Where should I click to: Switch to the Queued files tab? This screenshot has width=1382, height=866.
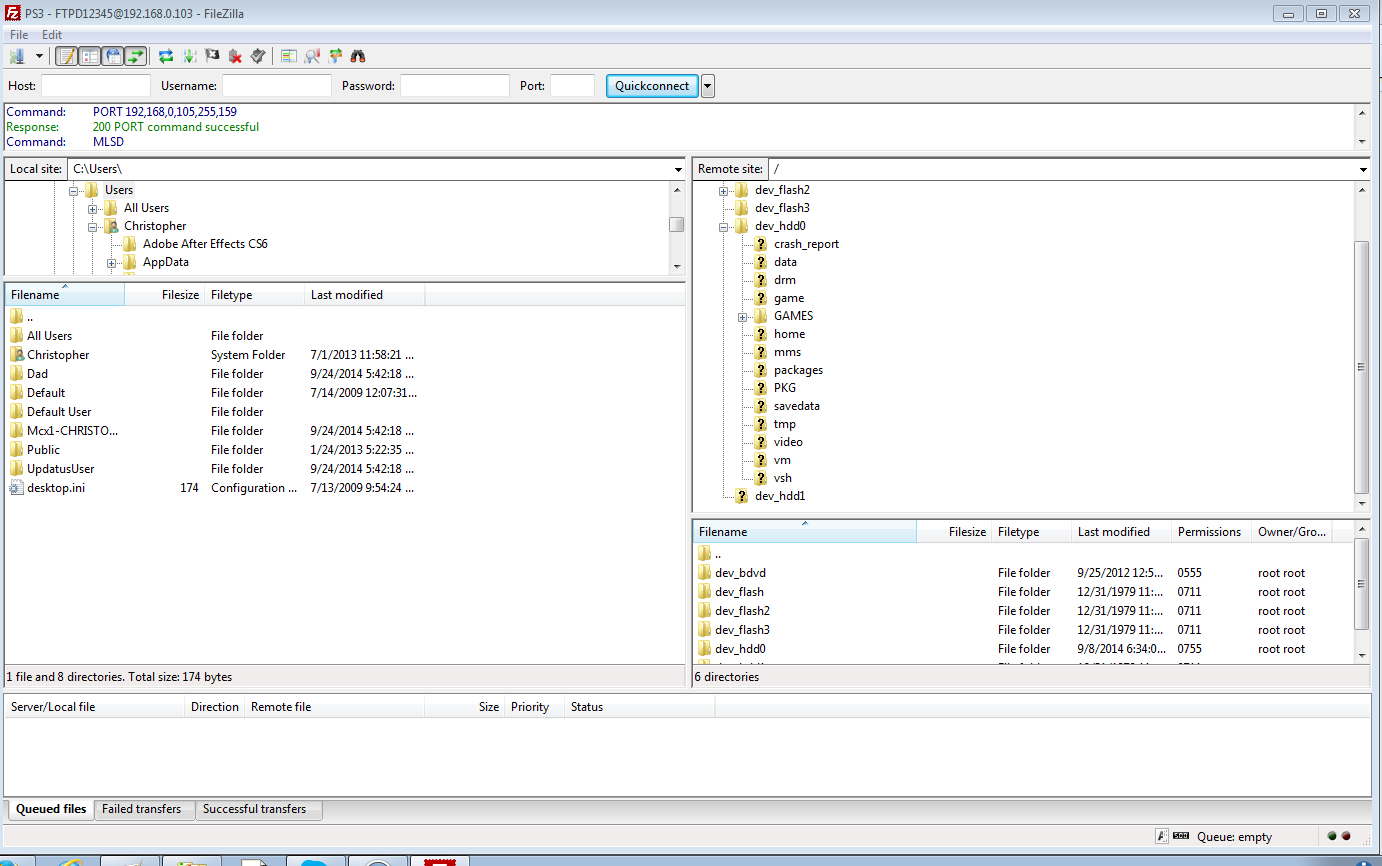pyautogui.click(x=51, y=809)
